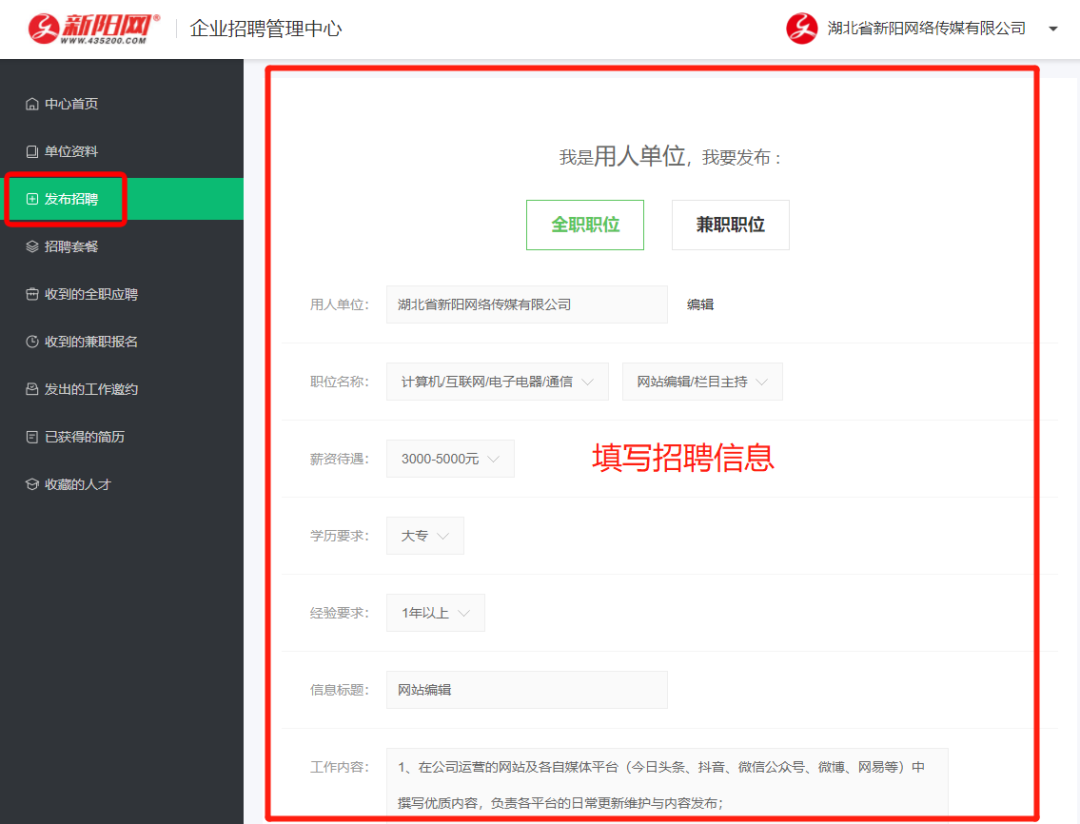Click the 单位资料 sidebar icon

[x=32, y=152]
